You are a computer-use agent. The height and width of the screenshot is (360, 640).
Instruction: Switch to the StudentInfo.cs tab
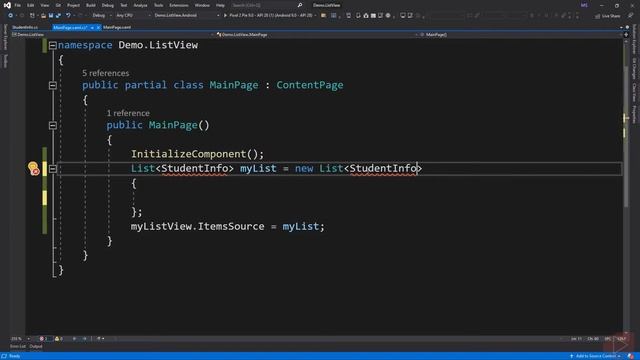click(x=25, y=27)
